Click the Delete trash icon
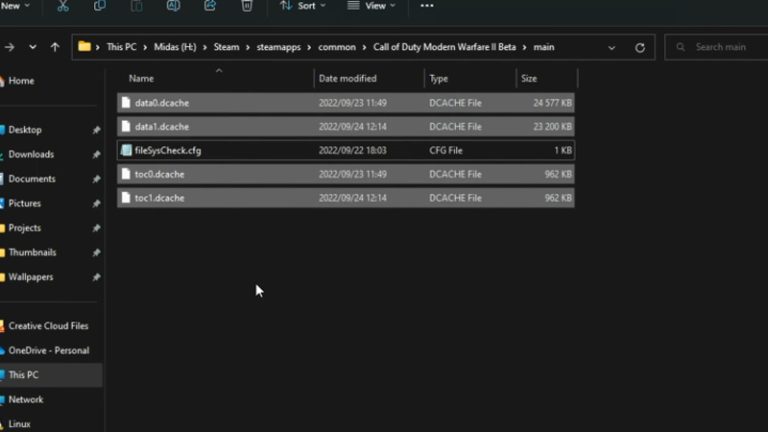This screenshot has width=768, height=432. 247,6
